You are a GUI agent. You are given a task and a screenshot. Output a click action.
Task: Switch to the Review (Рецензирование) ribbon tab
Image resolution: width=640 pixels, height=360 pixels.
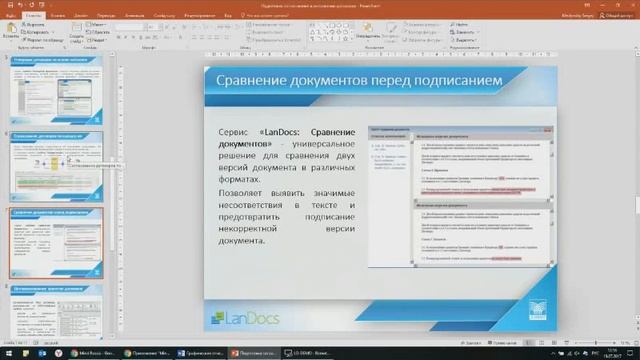200,16
